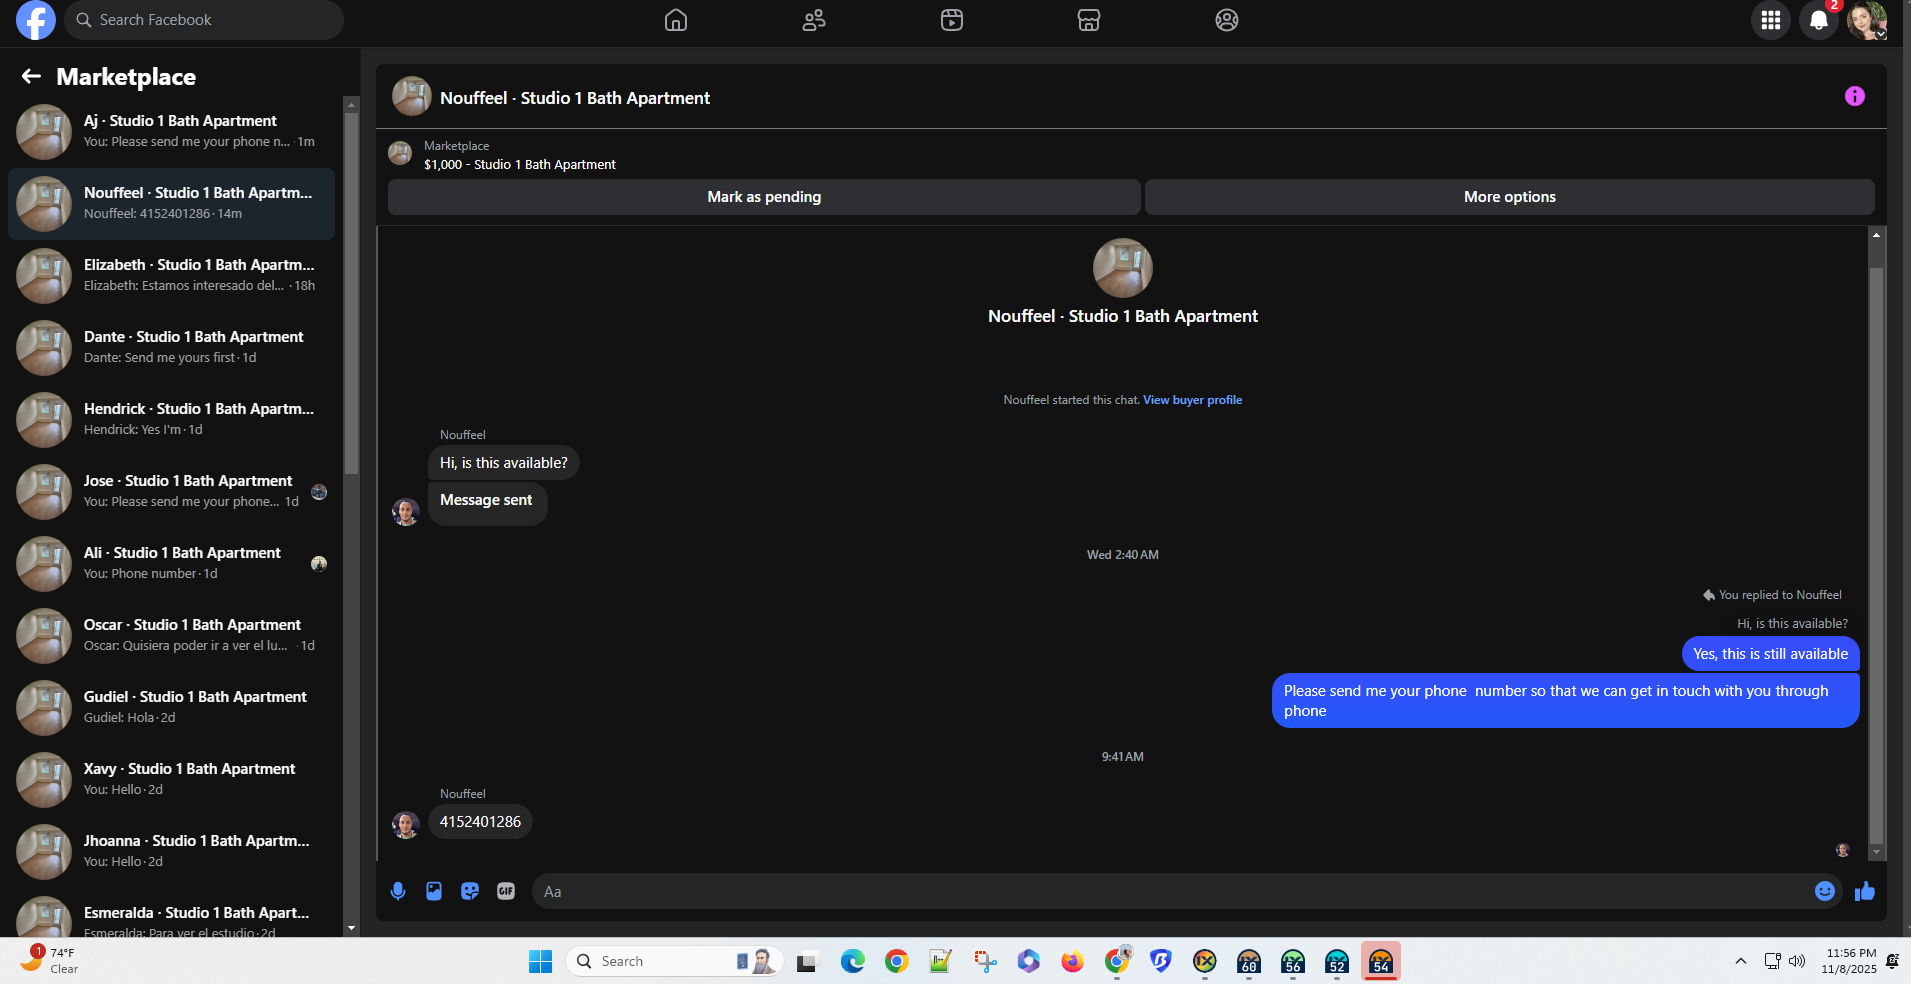Open Elizabeth Studio 1 Bath Apartment chat
Viewport: 1911px width, 984px height.
point(172,276)
